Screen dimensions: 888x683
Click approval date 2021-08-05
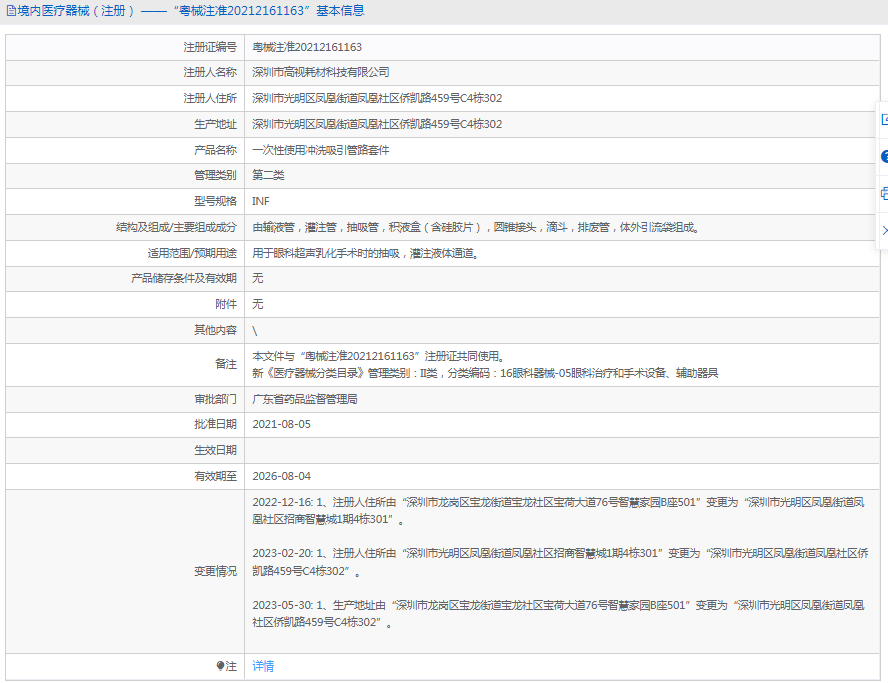(x=281, y=424)
